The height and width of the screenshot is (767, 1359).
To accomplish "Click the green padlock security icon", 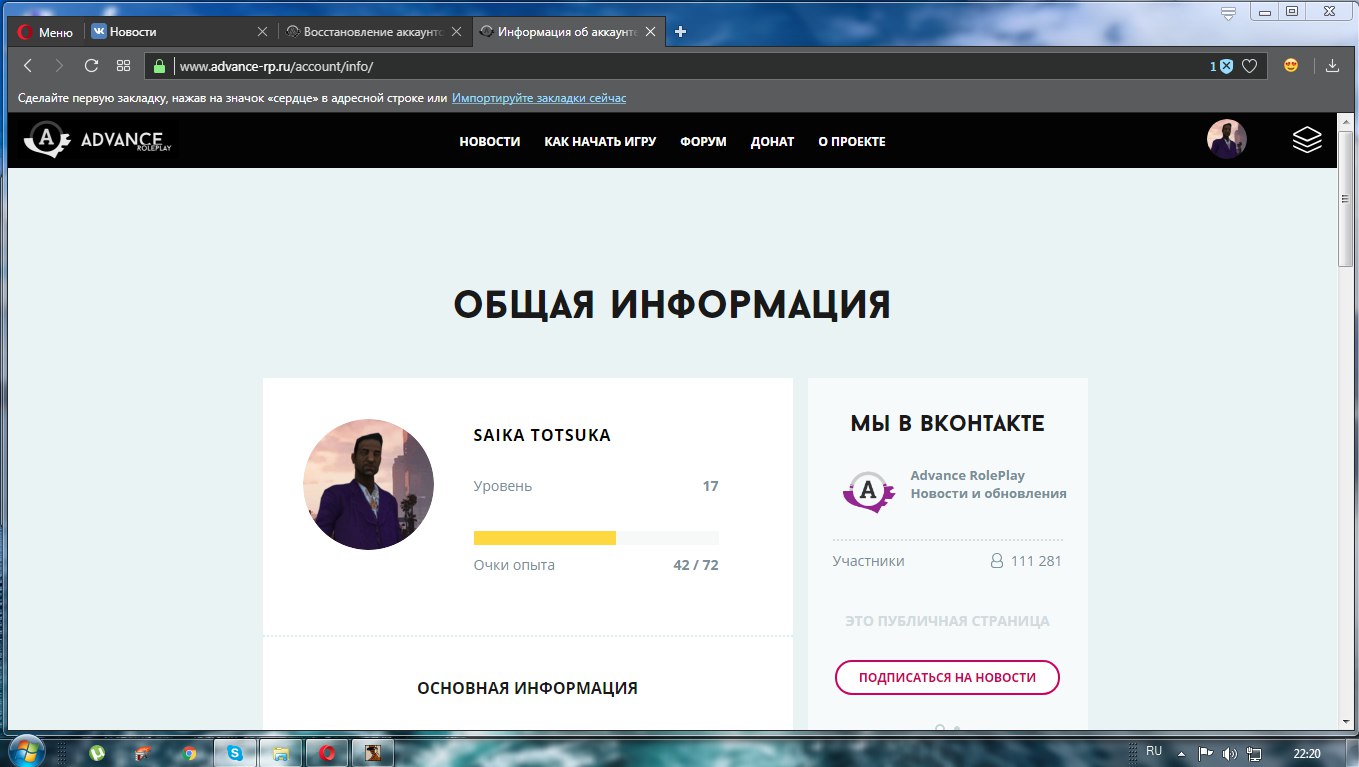I will click(158, 66).
